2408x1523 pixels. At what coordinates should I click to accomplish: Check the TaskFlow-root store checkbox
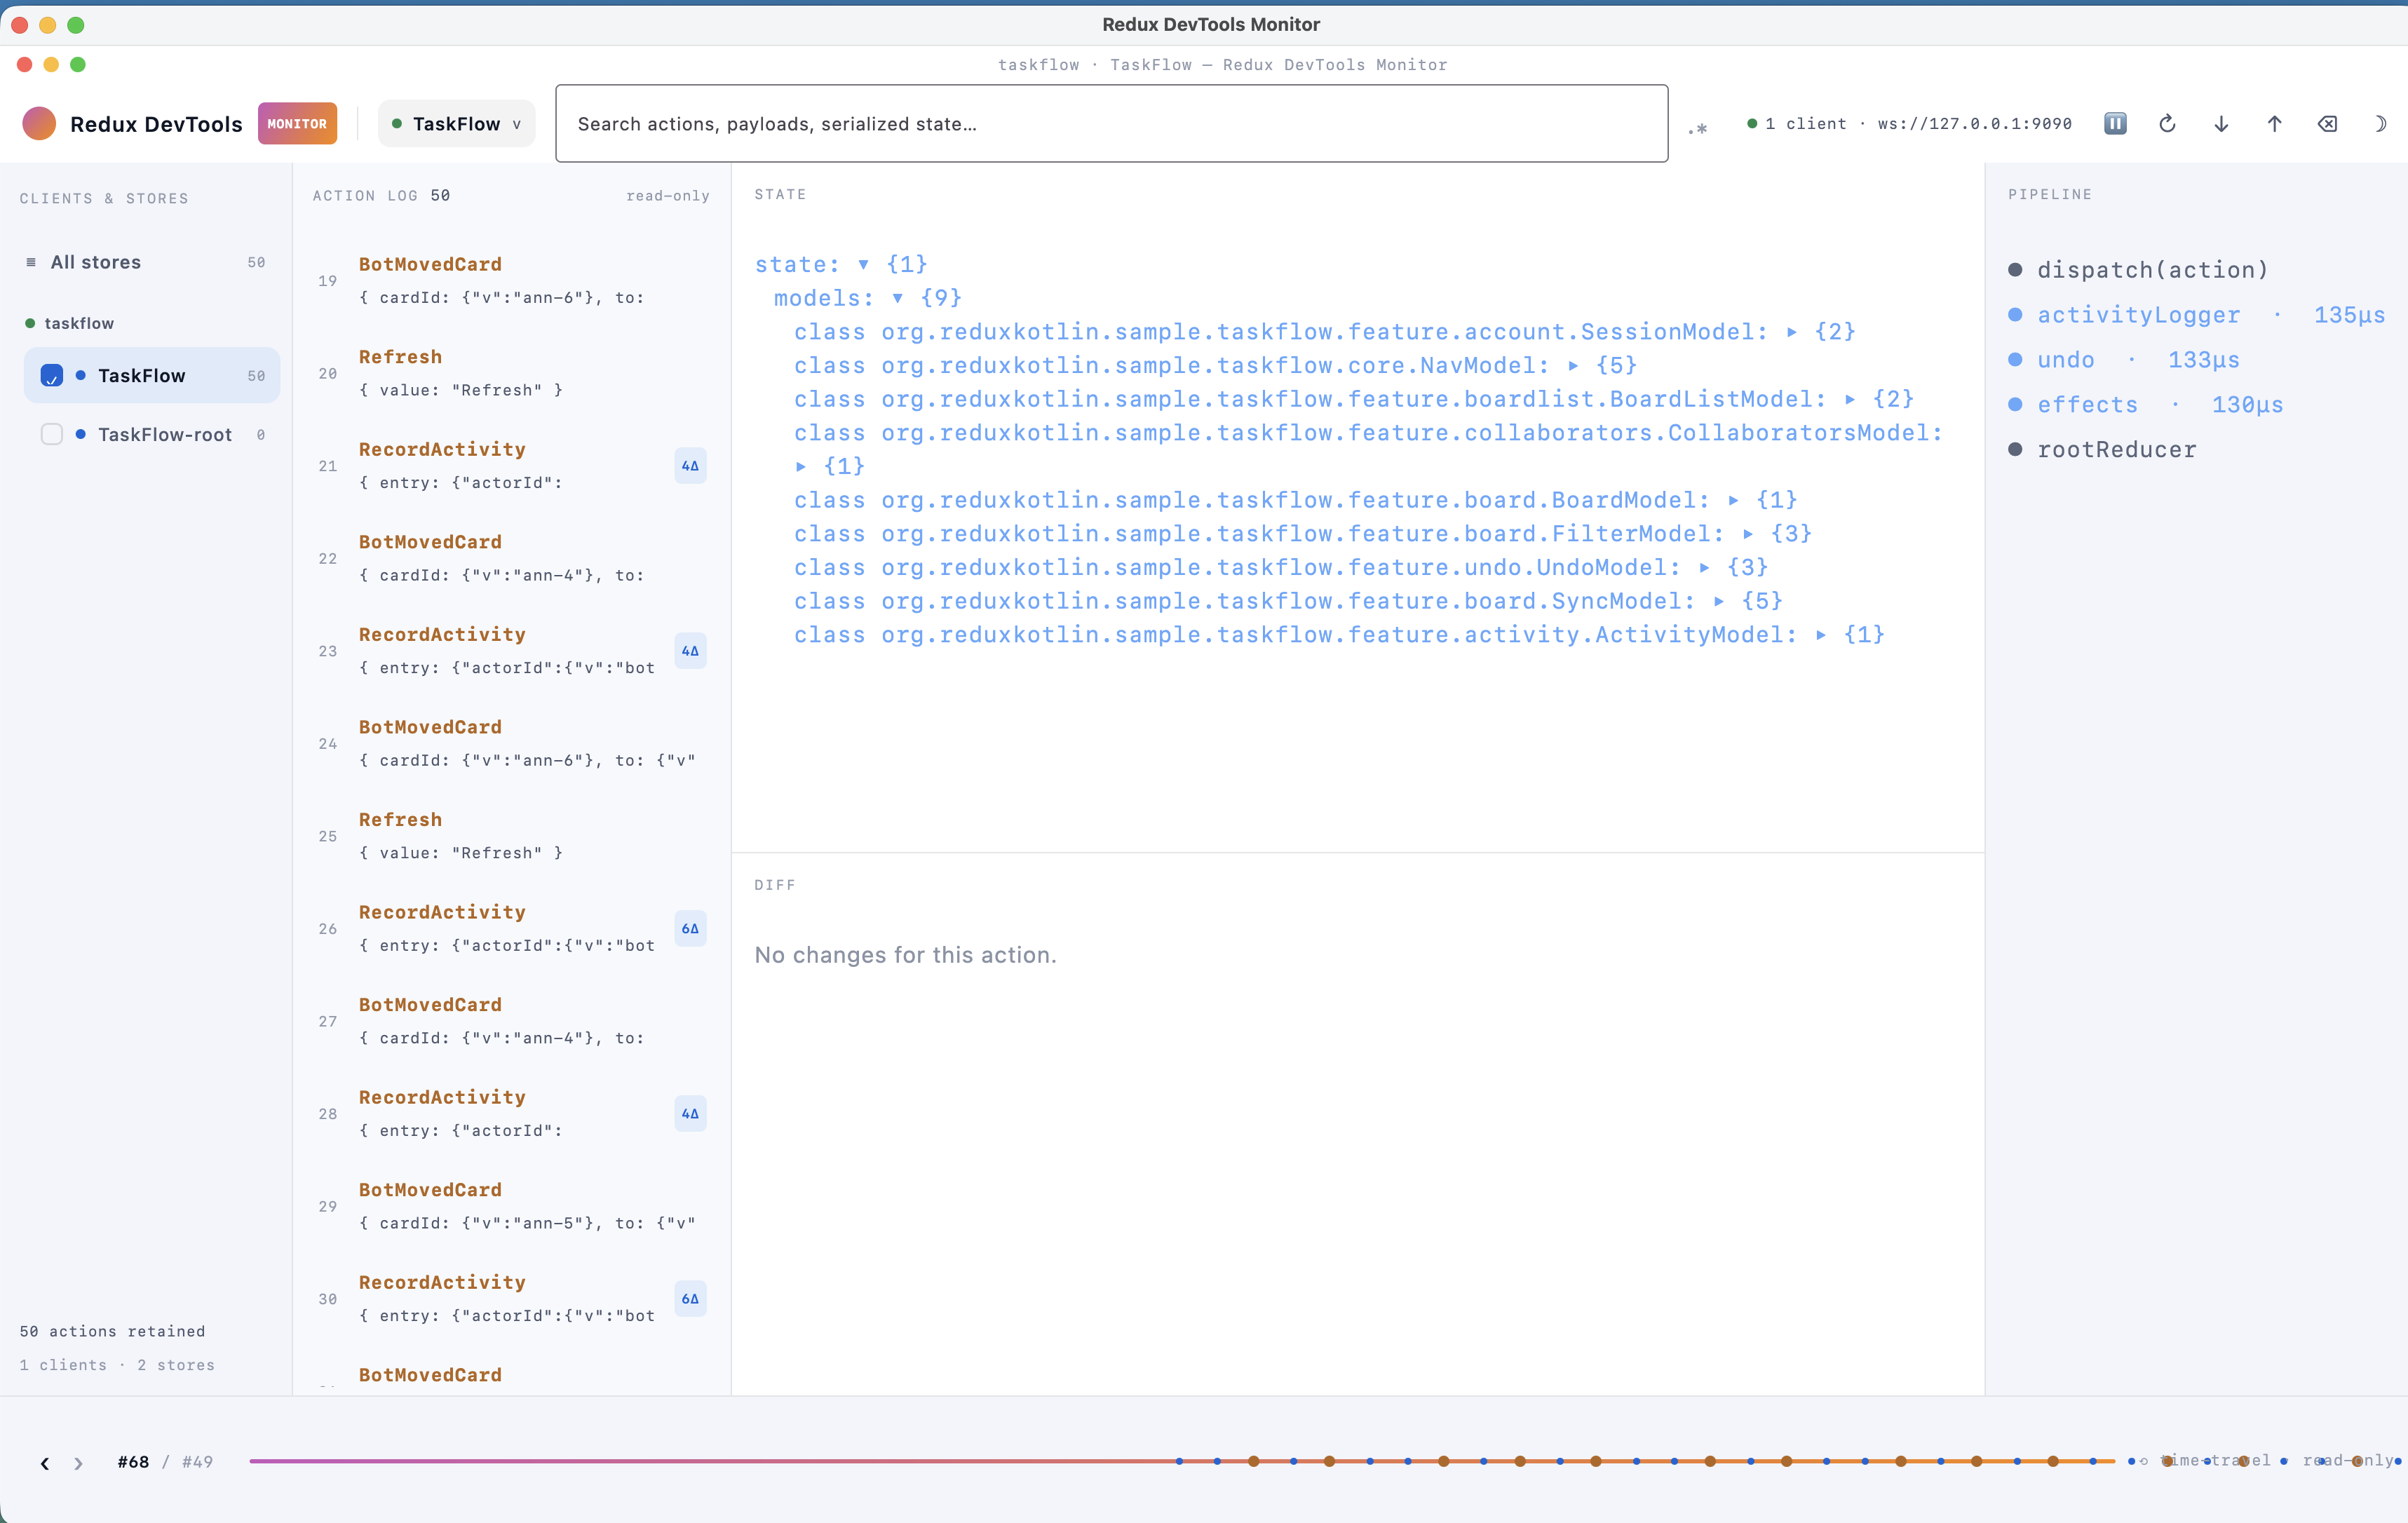pyautogui.click(x=52, y=434)
